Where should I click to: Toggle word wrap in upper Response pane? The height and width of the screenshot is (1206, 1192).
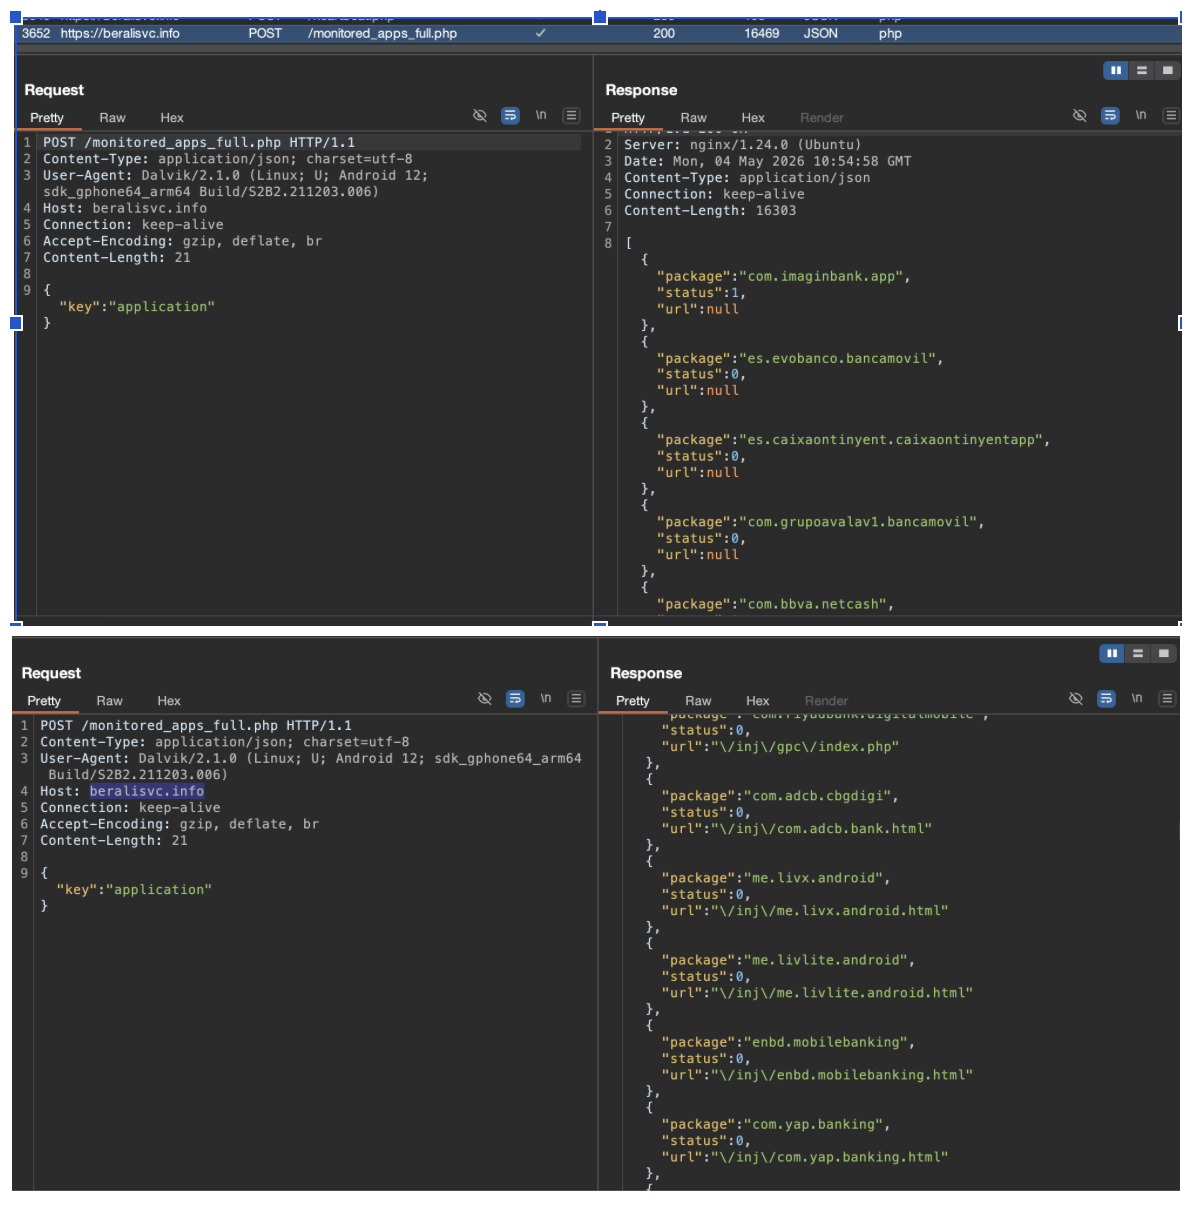[x=1110, y=116]
